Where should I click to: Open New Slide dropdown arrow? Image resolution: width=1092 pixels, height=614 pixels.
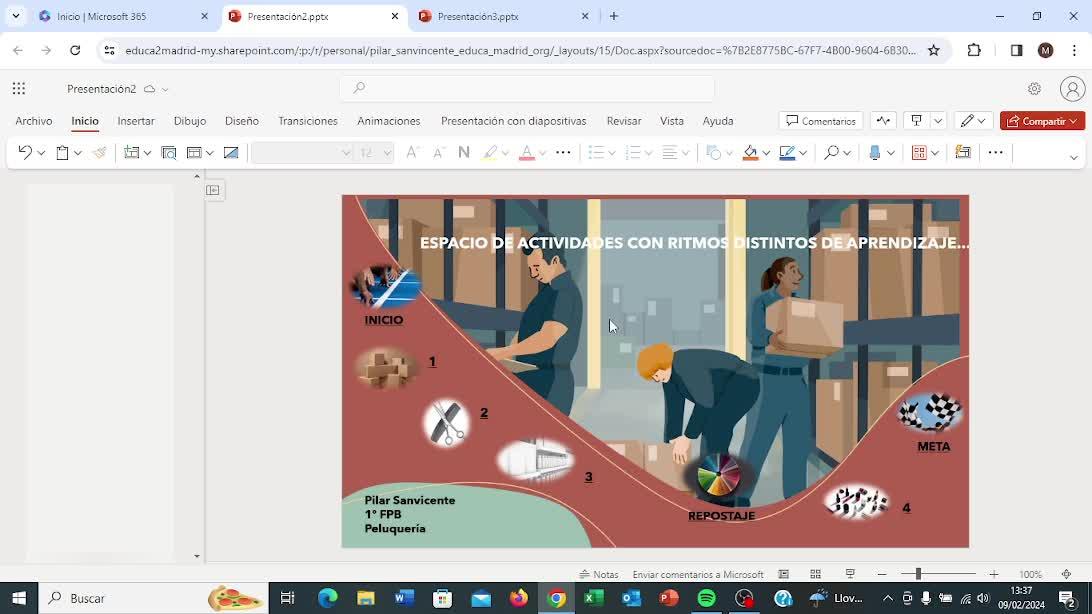[147, 153]
